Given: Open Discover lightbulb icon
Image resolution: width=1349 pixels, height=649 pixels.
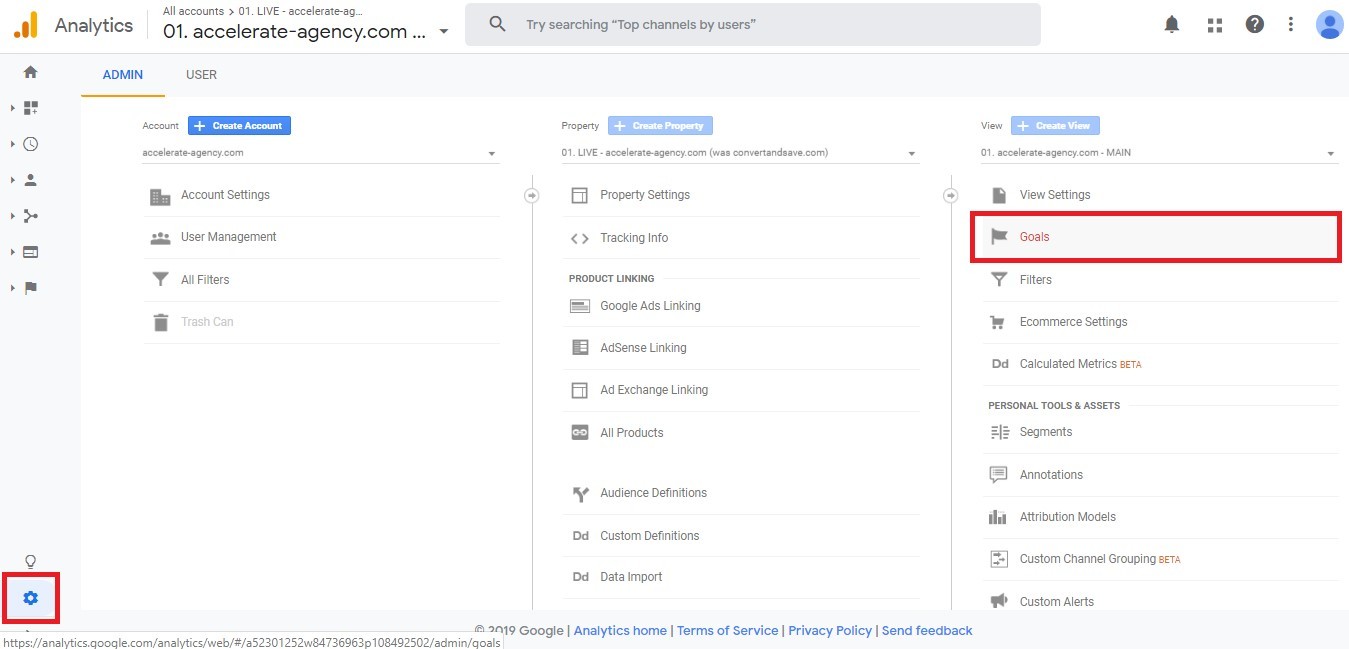Looking at the screenshot, I should (30, 561).
